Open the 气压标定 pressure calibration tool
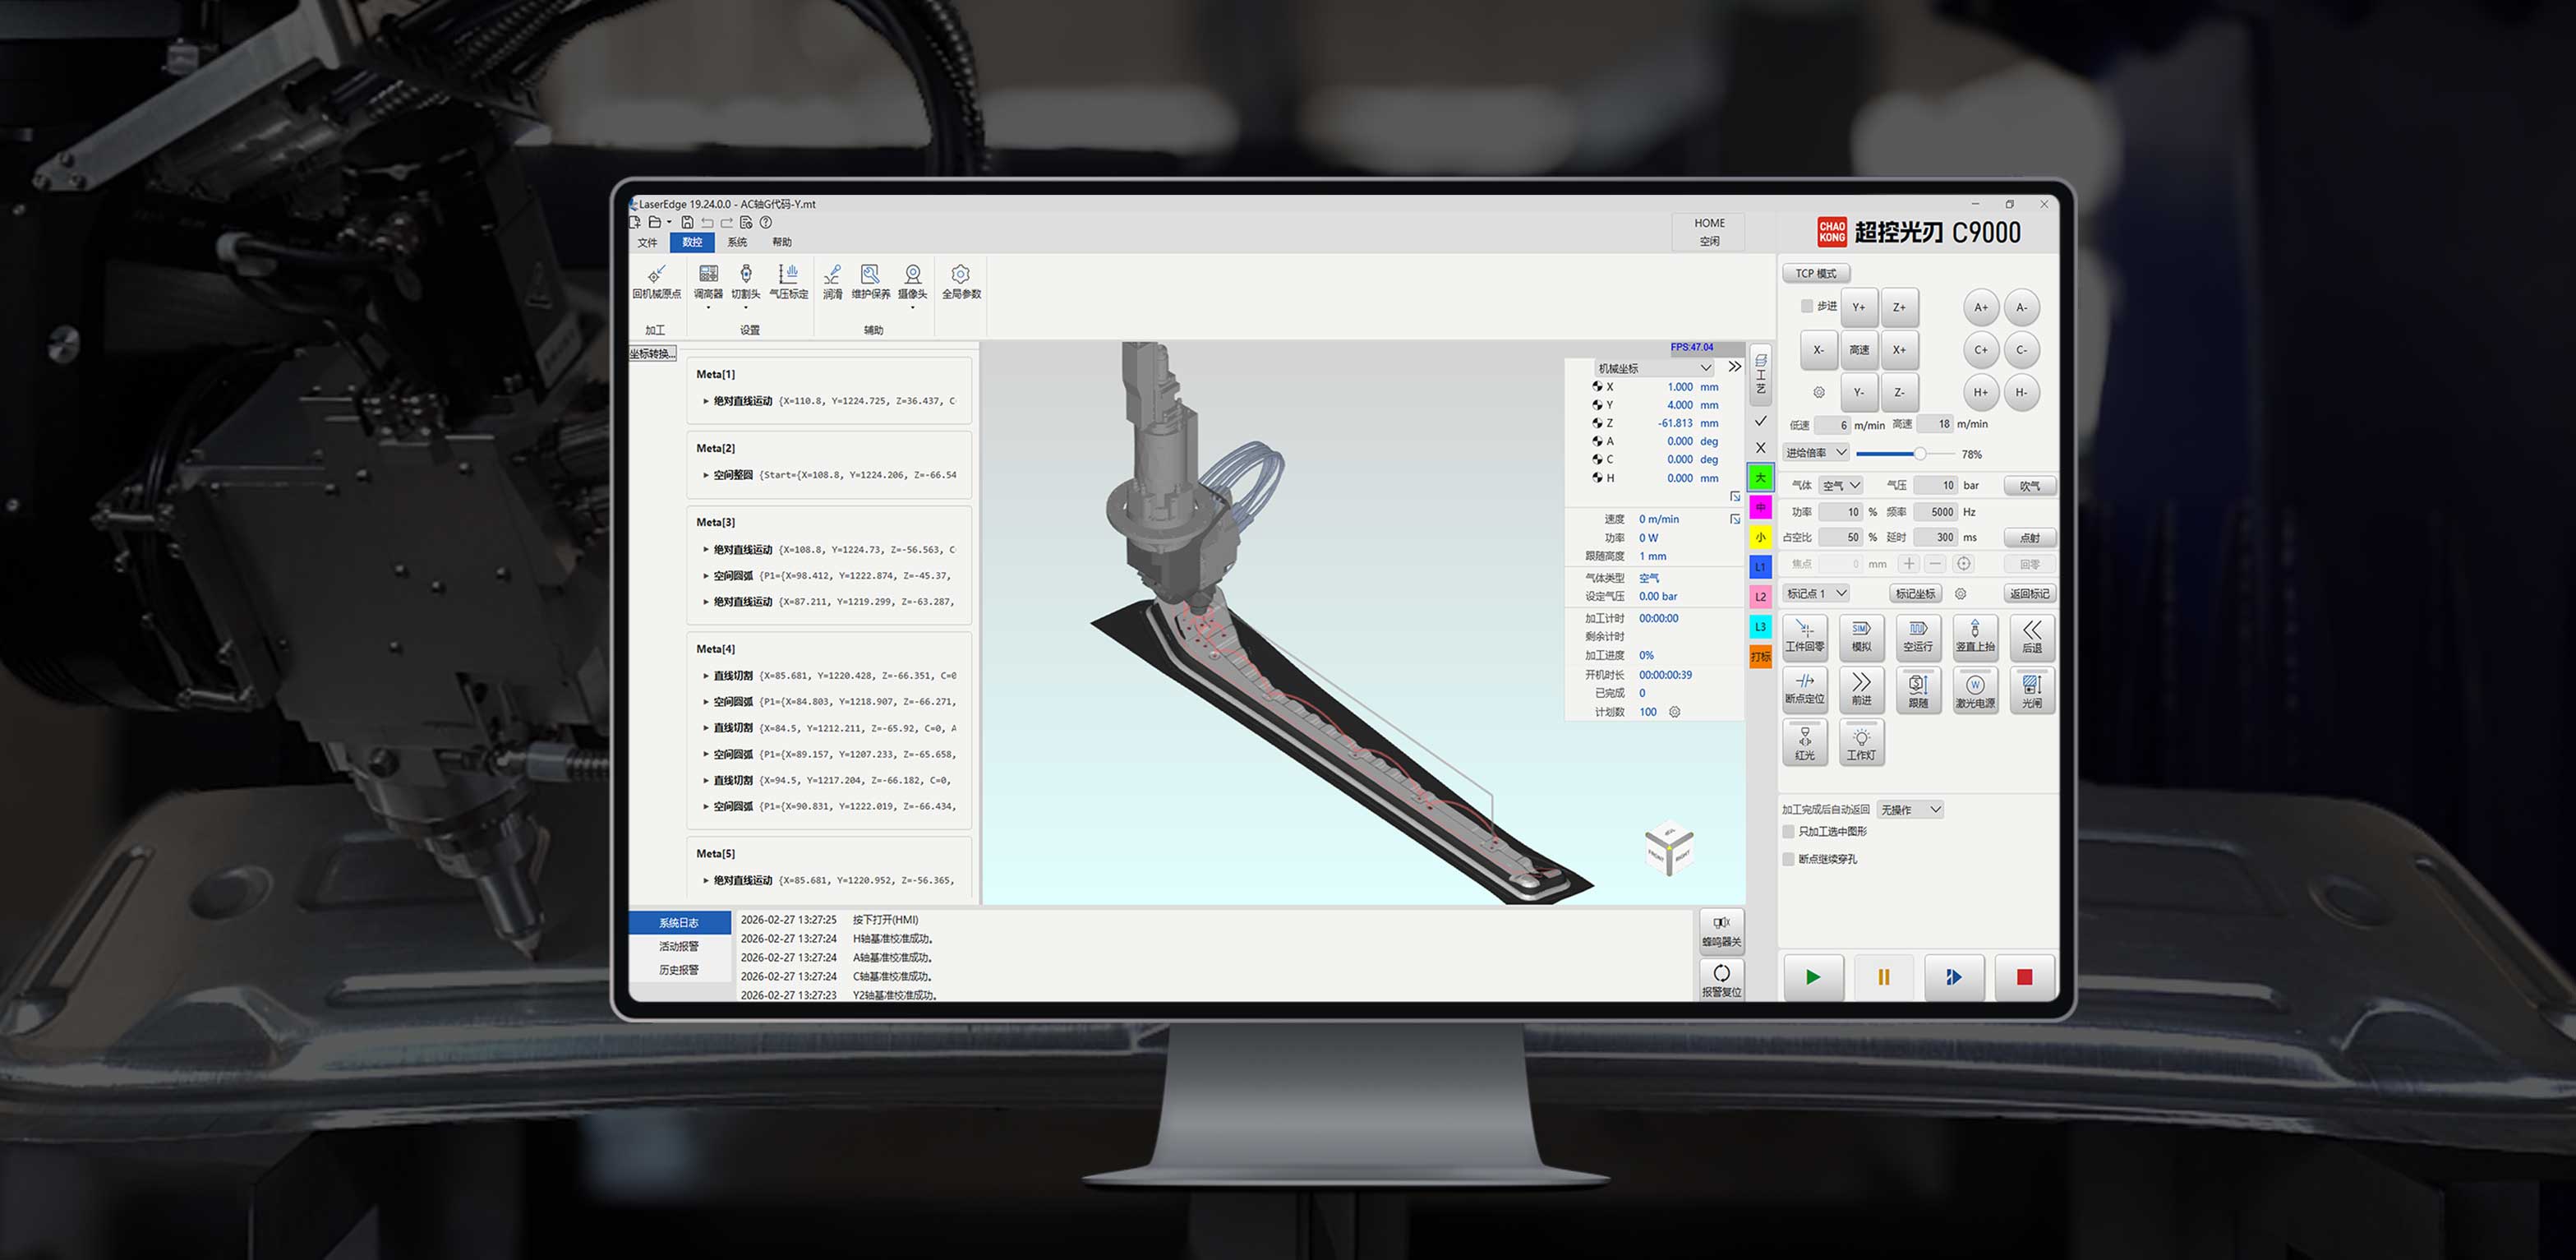Image resolution: width=2576 pixels, height=1260 pixels. (x=788, y=280)
